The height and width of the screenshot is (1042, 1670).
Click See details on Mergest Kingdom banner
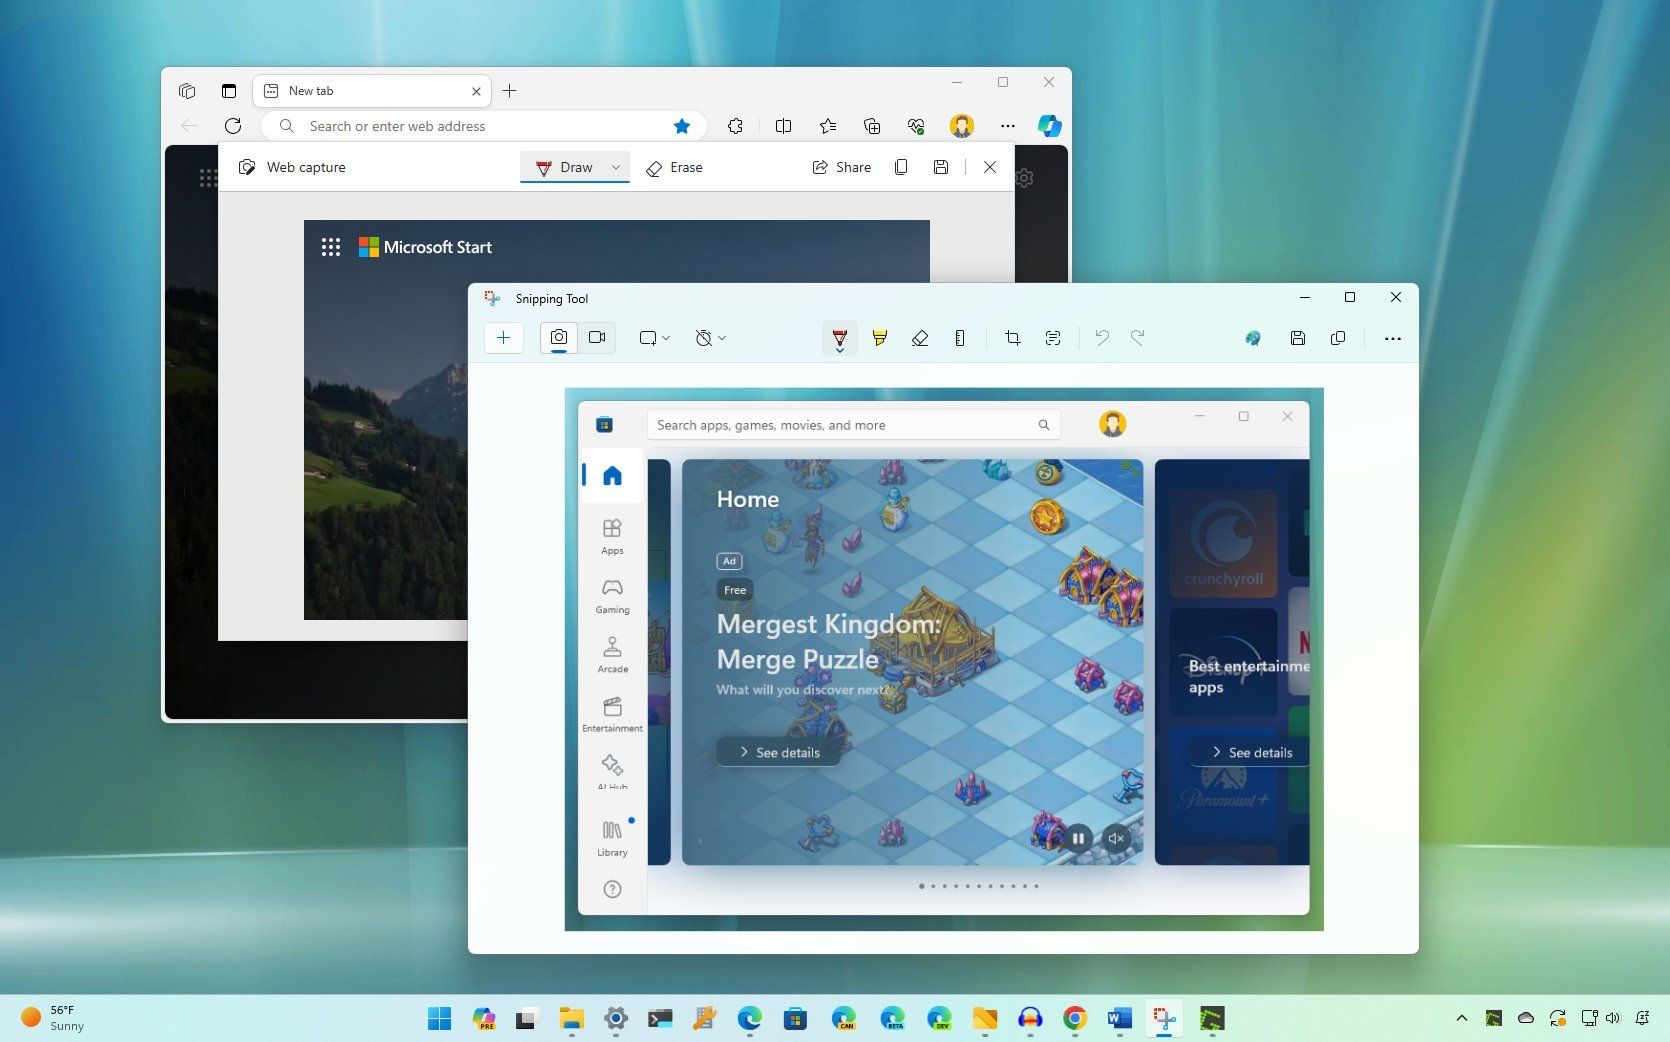778,752
